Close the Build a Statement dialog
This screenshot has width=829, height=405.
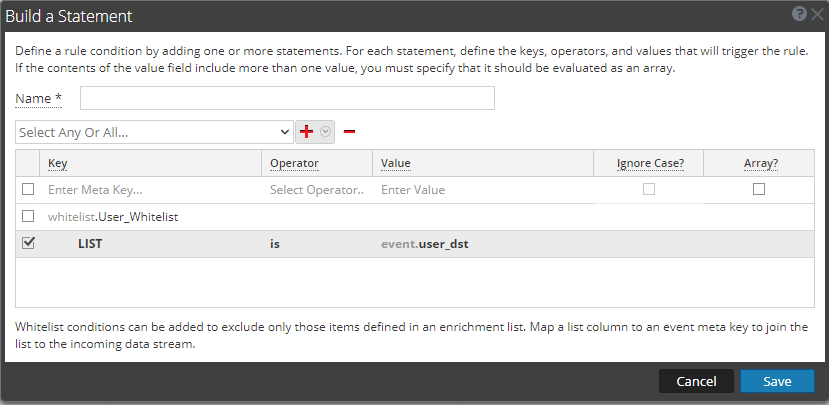[x=816, y=14]
